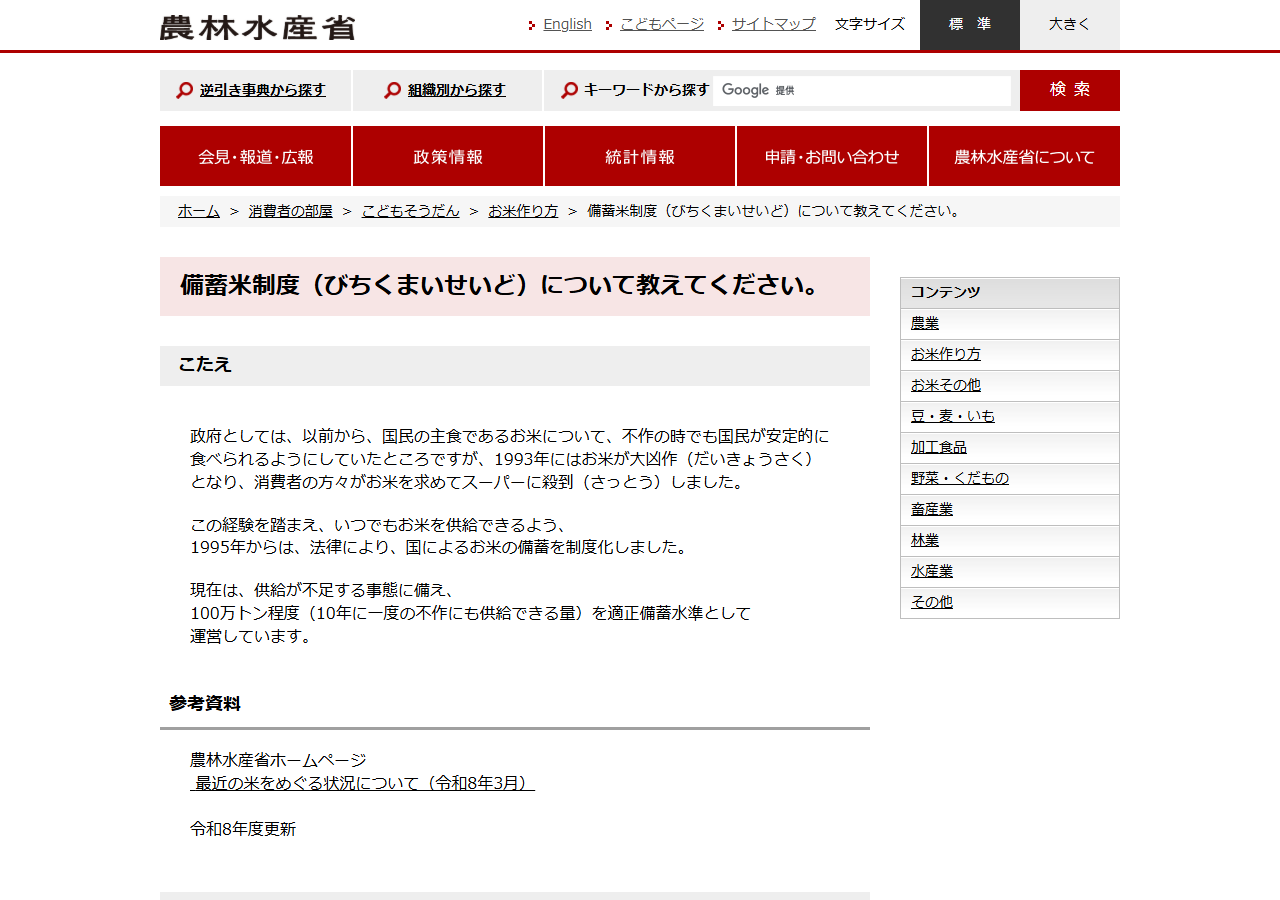Open the 農林水産省について menu
1280x900 pixels.
[1024, 156]
